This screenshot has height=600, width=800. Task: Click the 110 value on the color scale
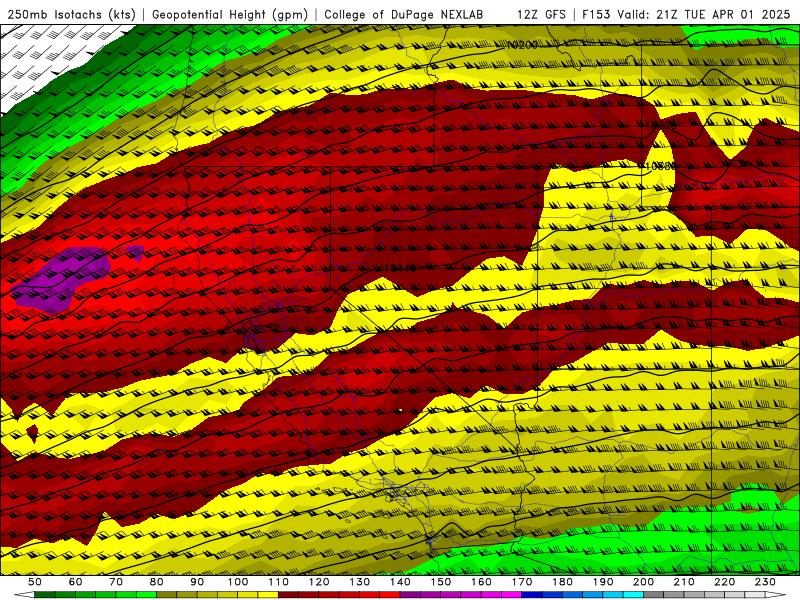[x=279, y=582]
